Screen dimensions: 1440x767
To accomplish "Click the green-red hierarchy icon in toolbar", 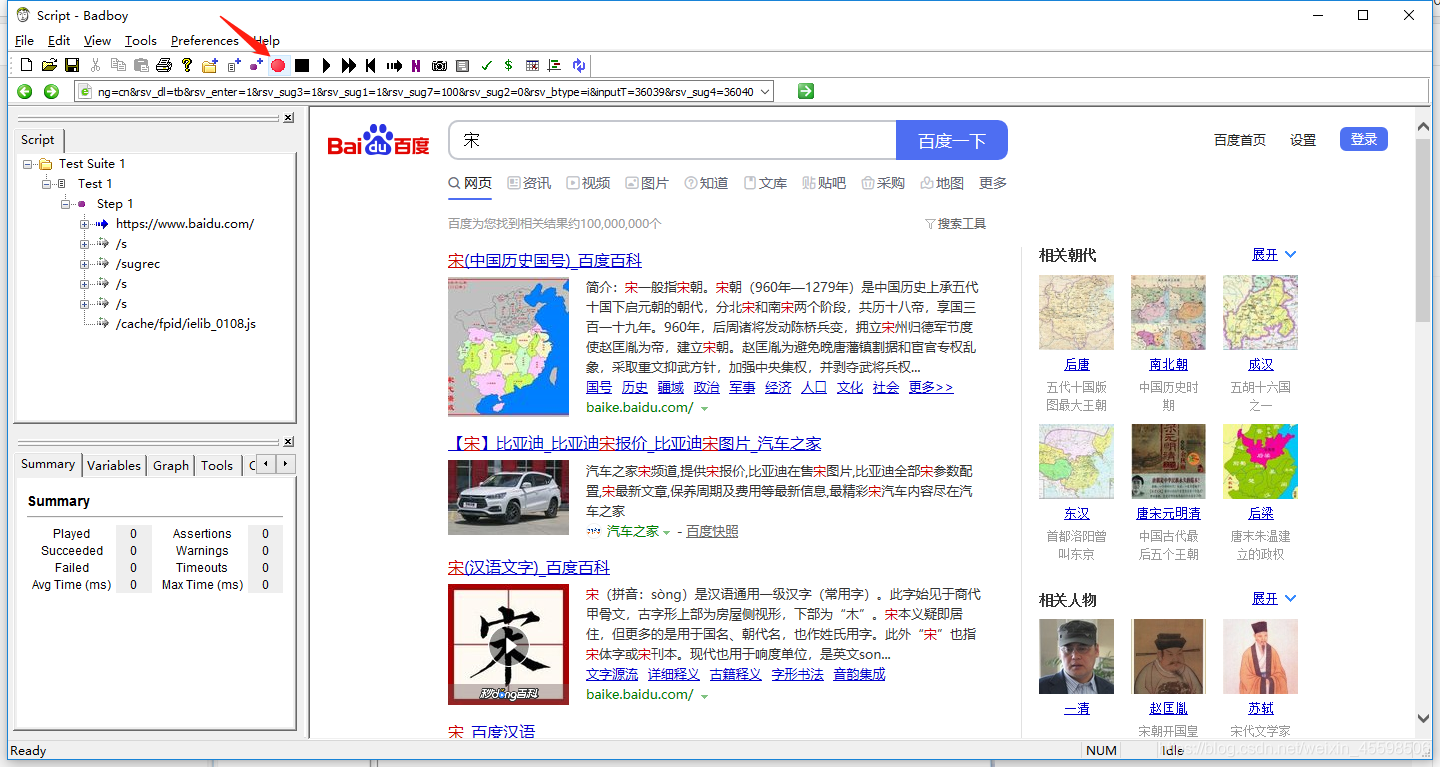I will 555,65.
